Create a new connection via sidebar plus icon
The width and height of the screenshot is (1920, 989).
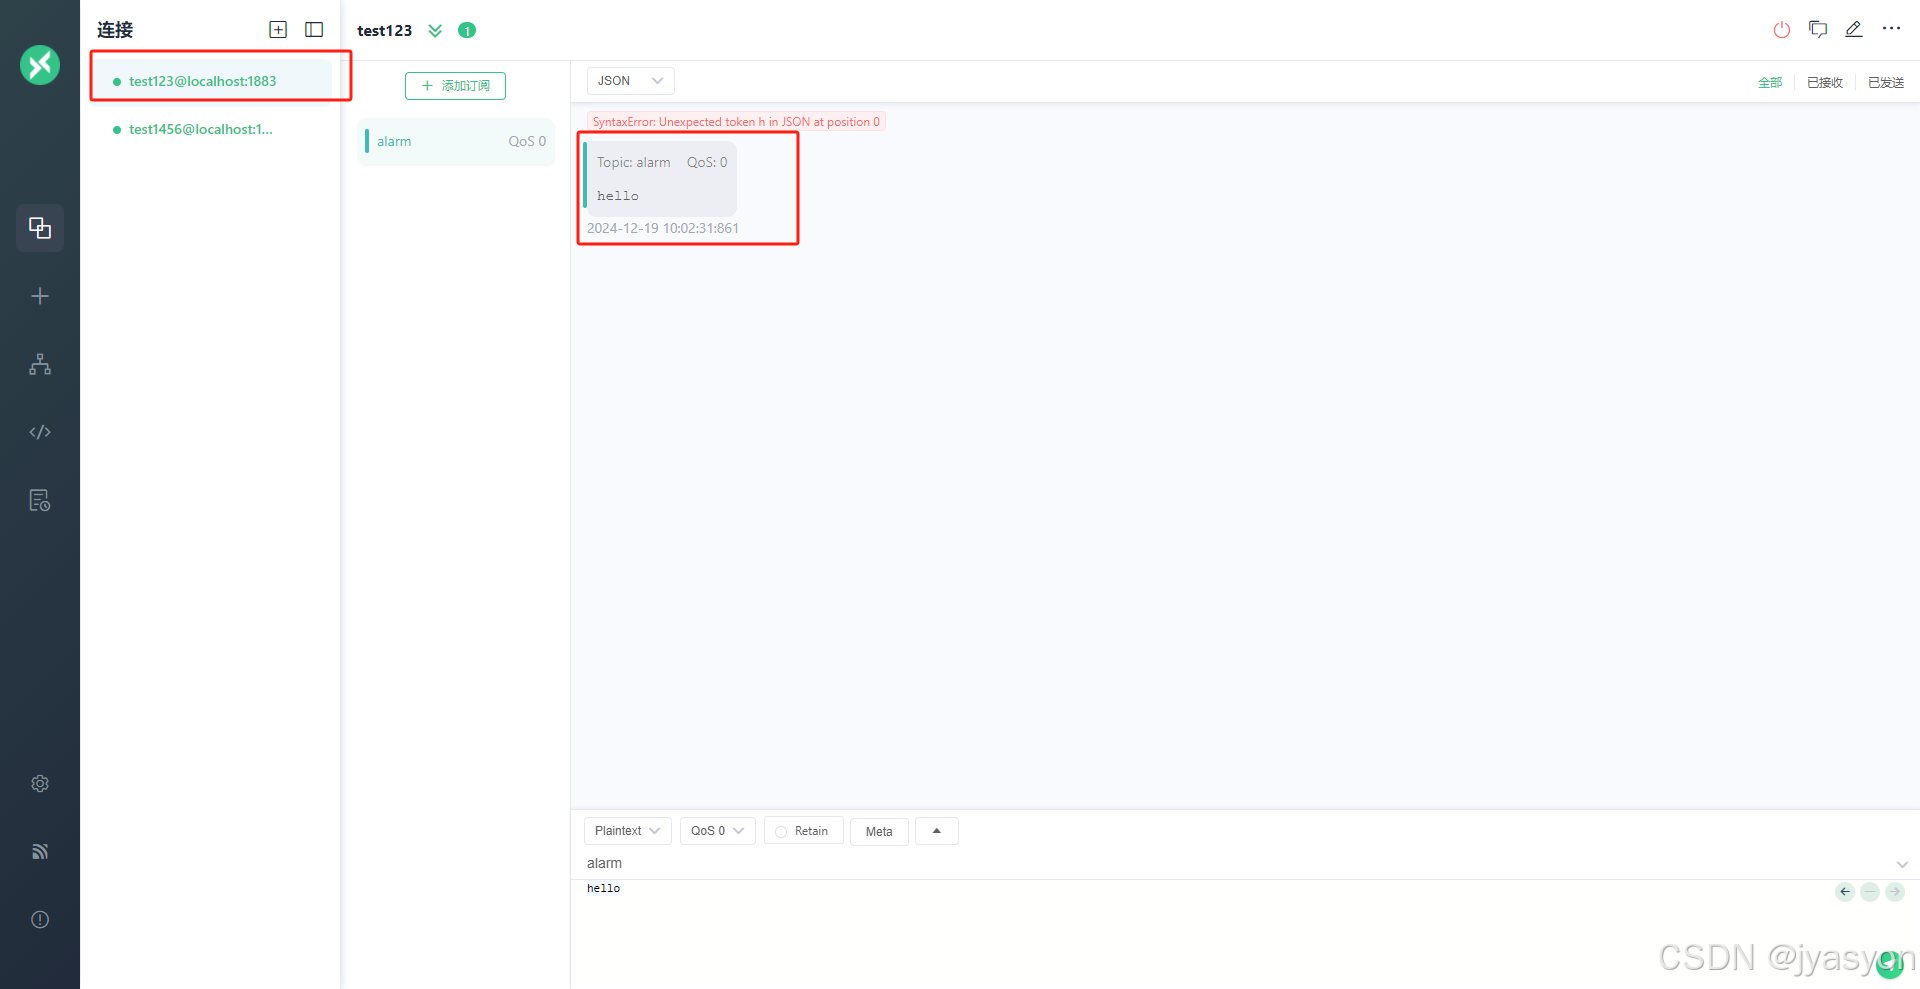click(x=40, y=295)
